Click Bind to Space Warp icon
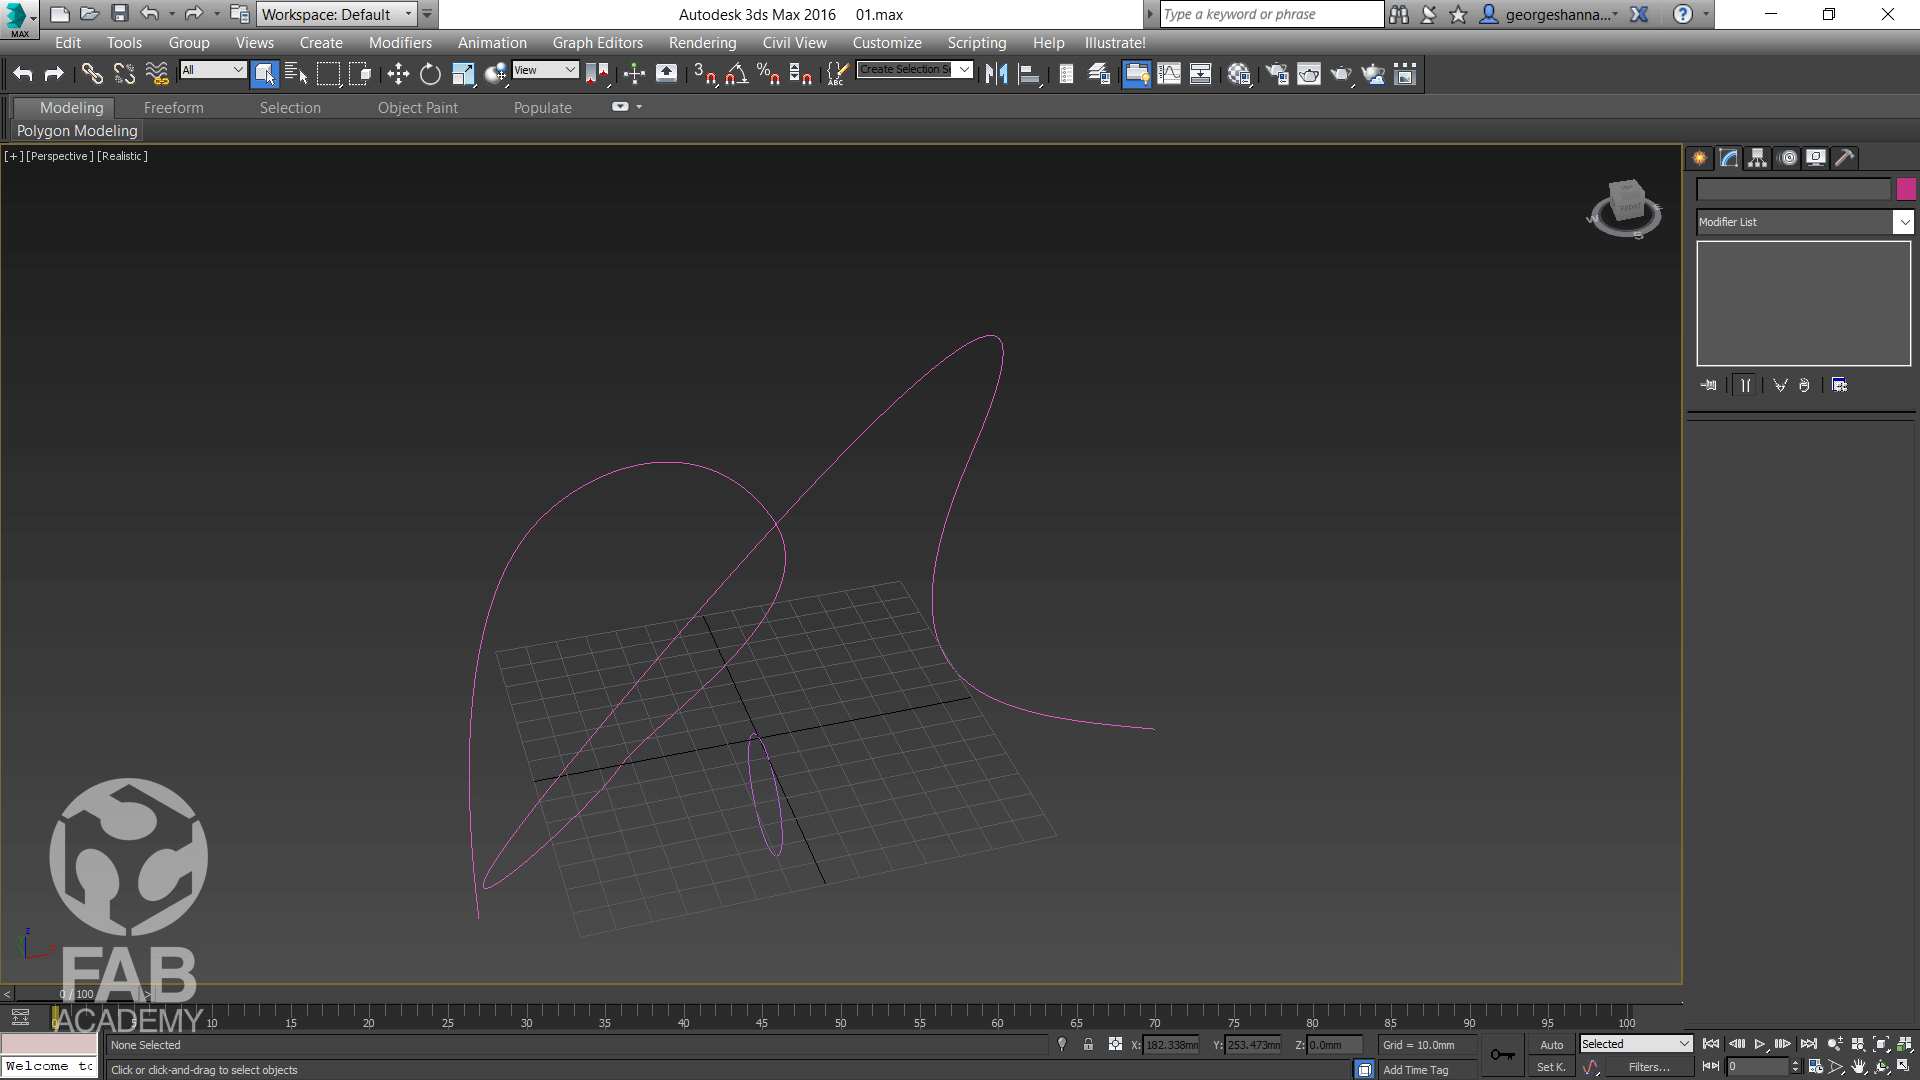Viewport: 1920px width, 1080px height. (157, 73)
